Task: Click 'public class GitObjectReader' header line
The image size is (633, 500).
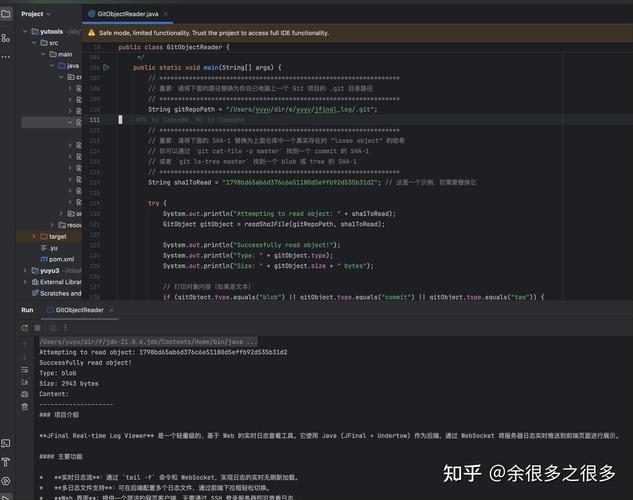Action: 174,47
